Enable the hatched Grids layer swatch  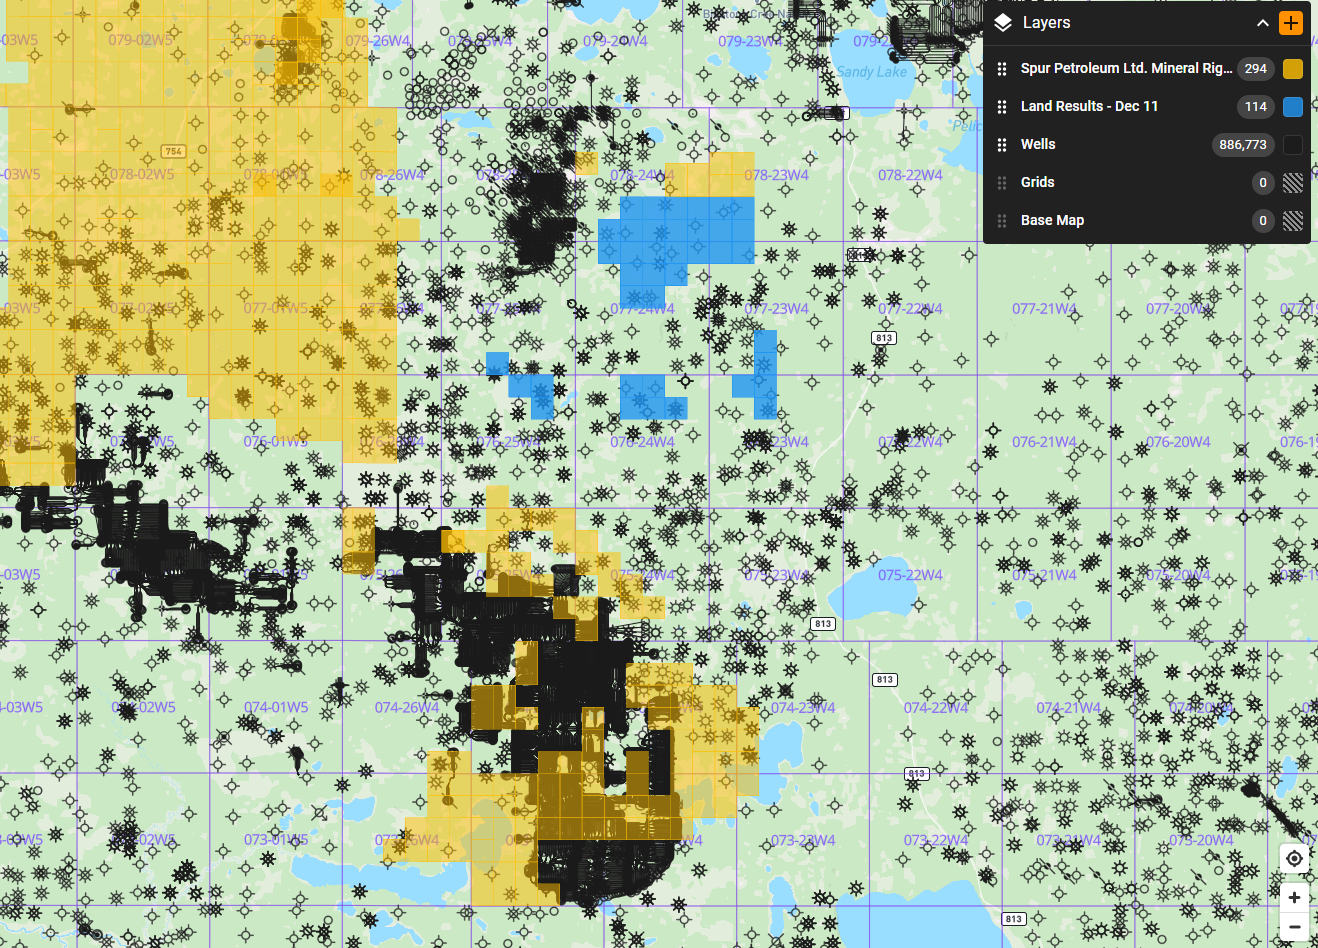tap(1293, 183)
